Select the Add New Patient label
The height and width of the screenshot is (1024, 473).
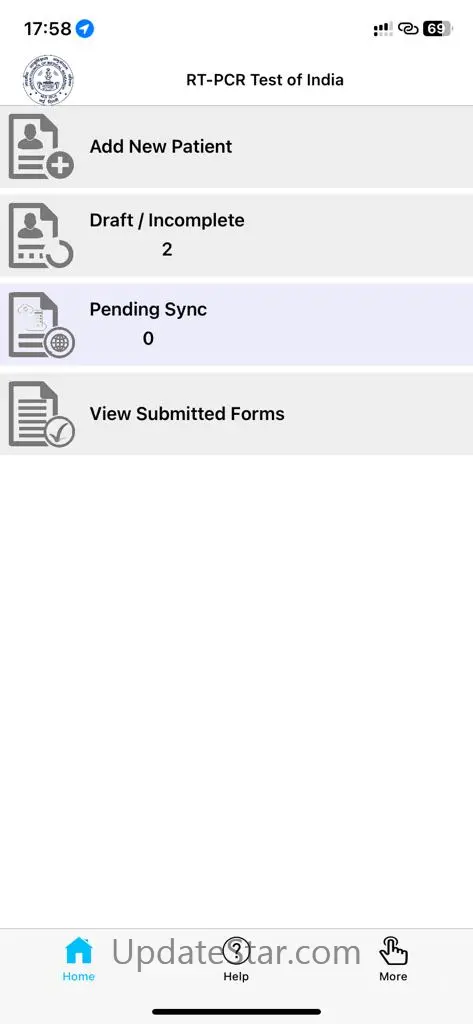point(161,146)
